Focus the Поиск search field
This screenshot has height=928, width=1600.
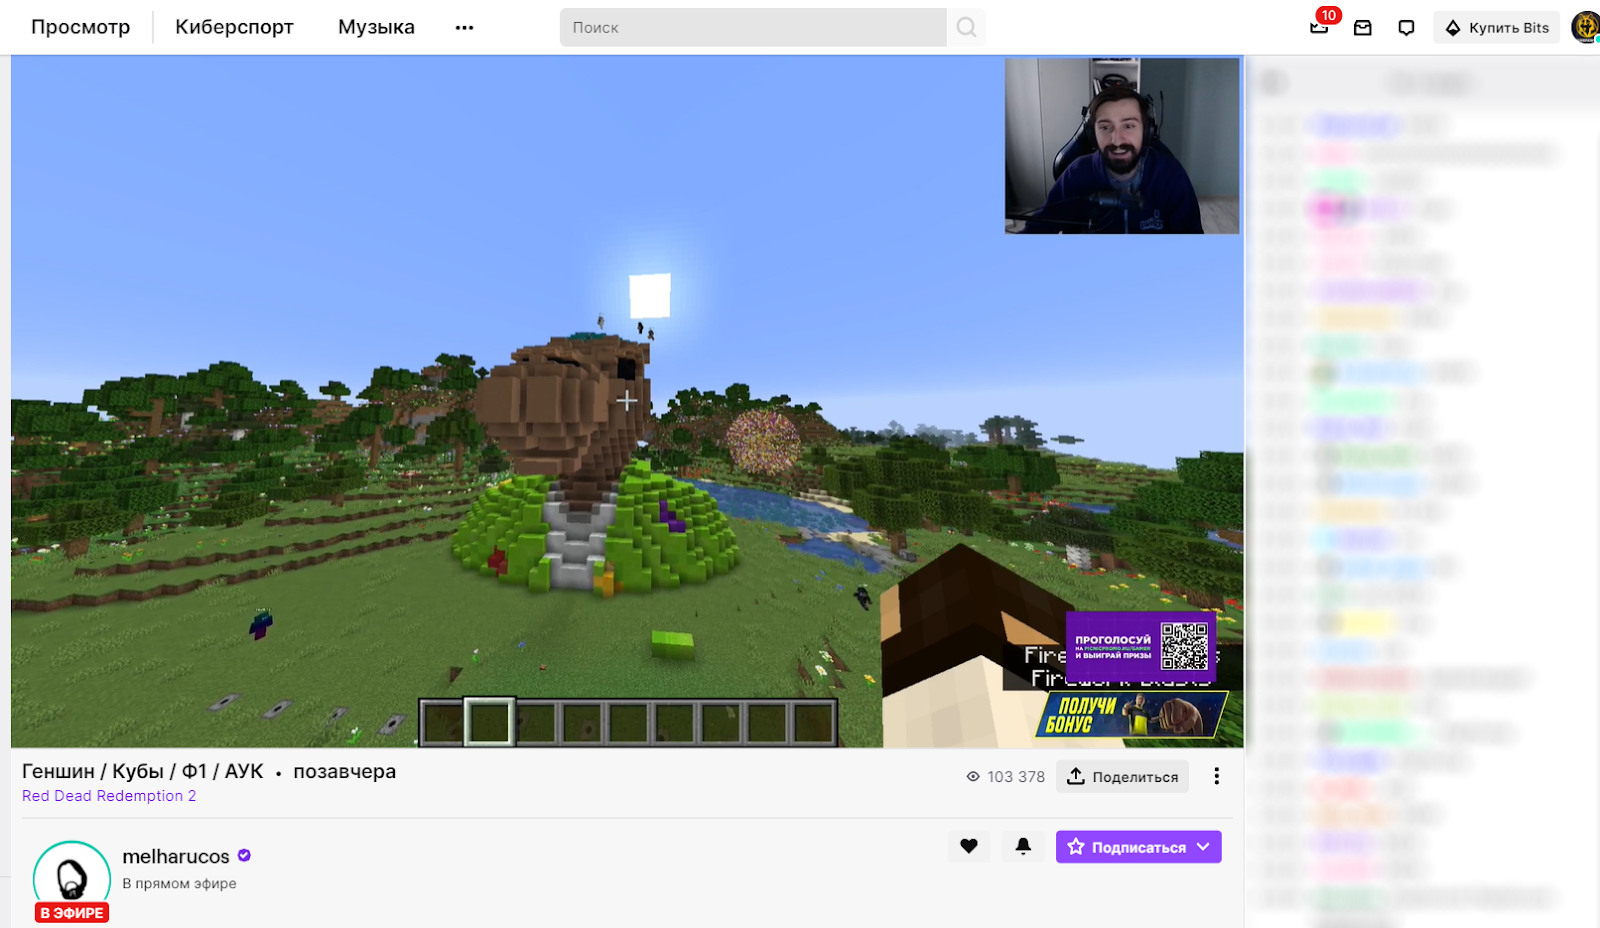pyautogui.click(x=753, y=28)
